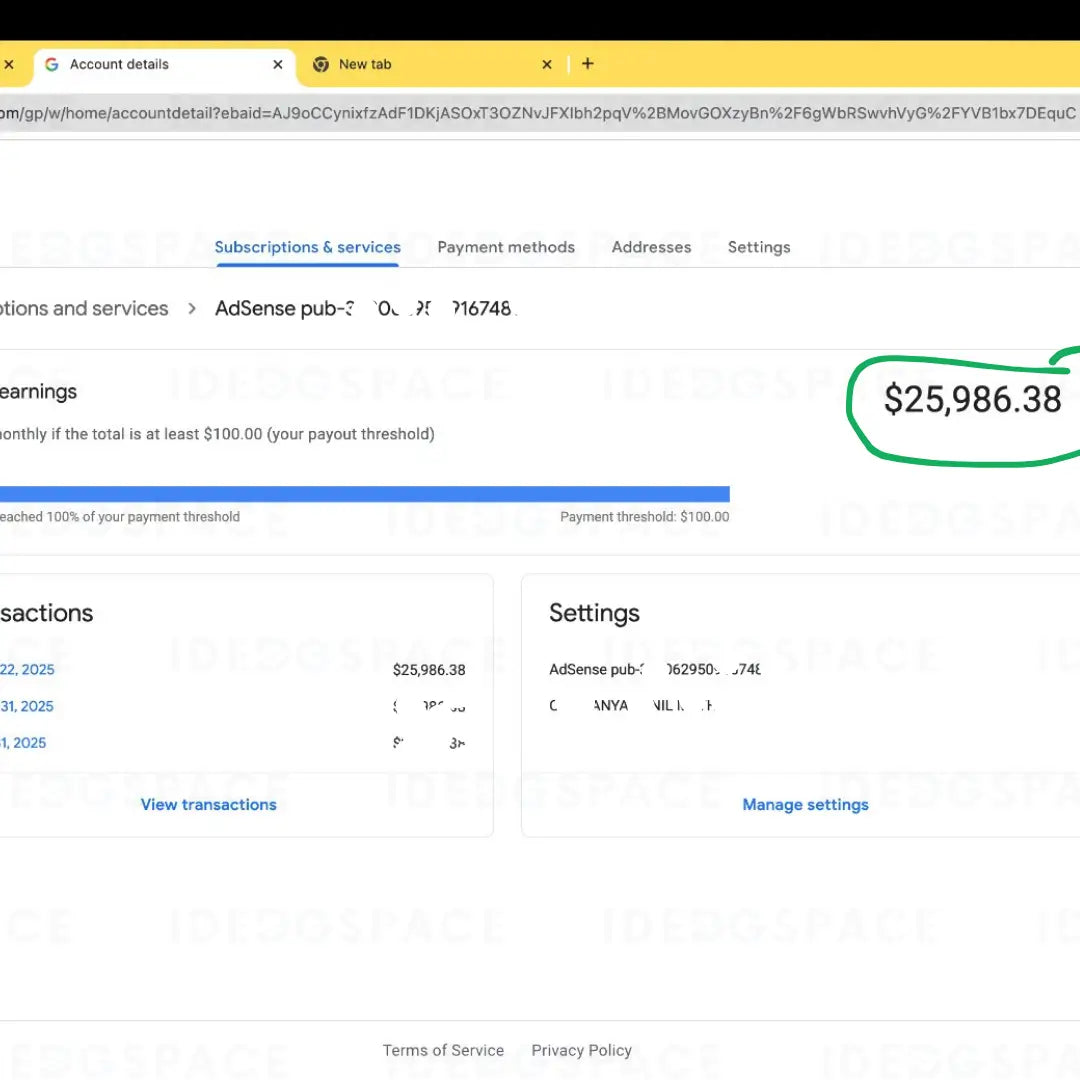This screenshot has width=1080, height=1080.
Task: Click the X to close the New tab
Action: 546,64
